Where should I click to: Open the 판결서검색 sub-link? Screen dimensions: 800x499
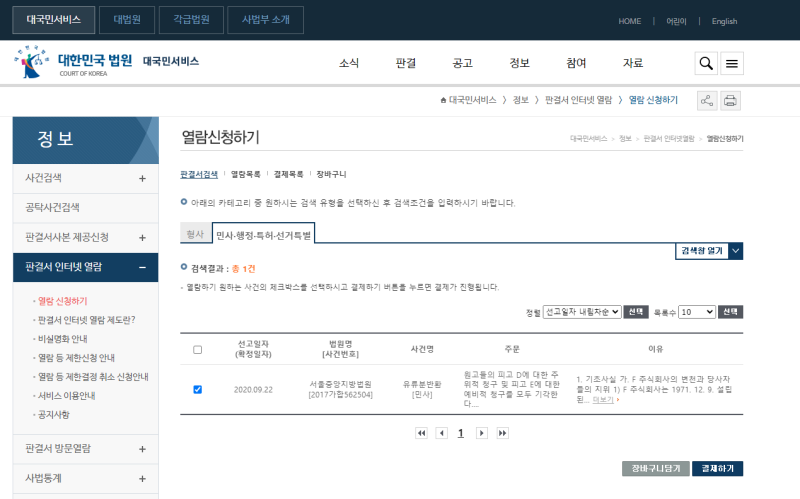[199, 174]
